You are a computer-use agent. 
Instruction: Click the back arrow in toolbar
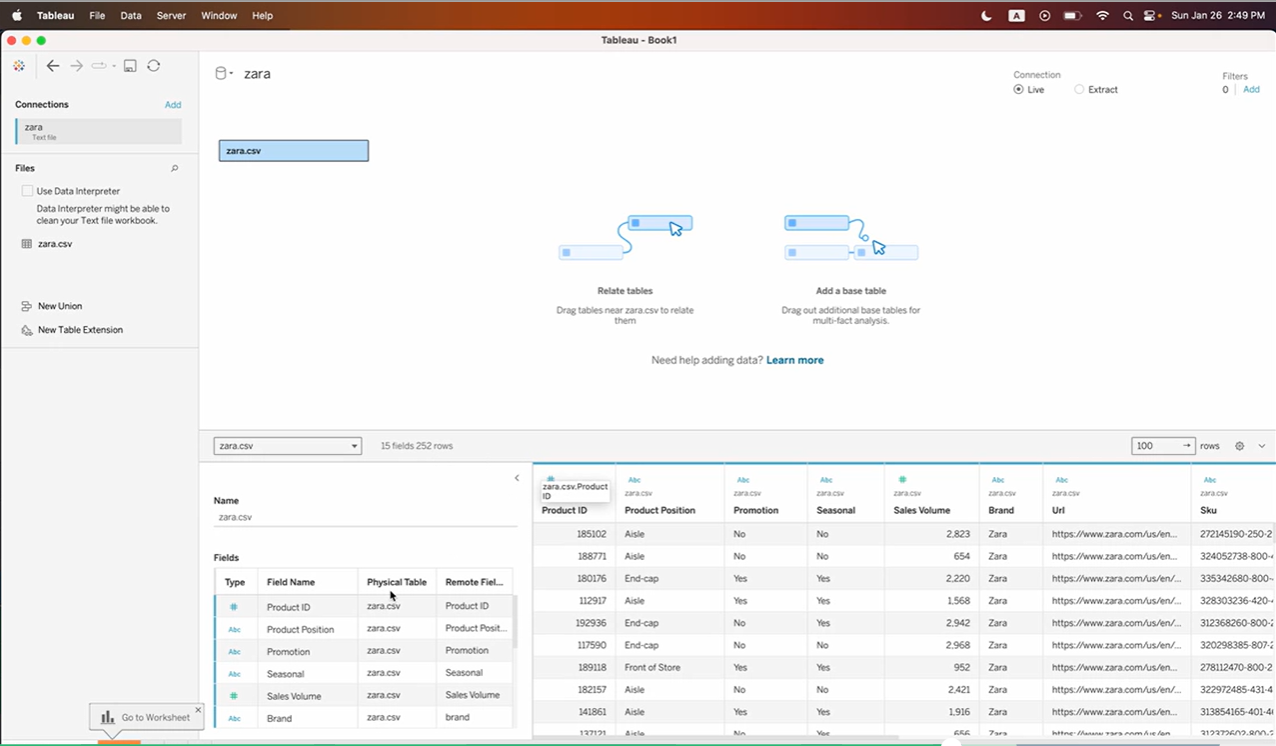[x=53, y=66]
